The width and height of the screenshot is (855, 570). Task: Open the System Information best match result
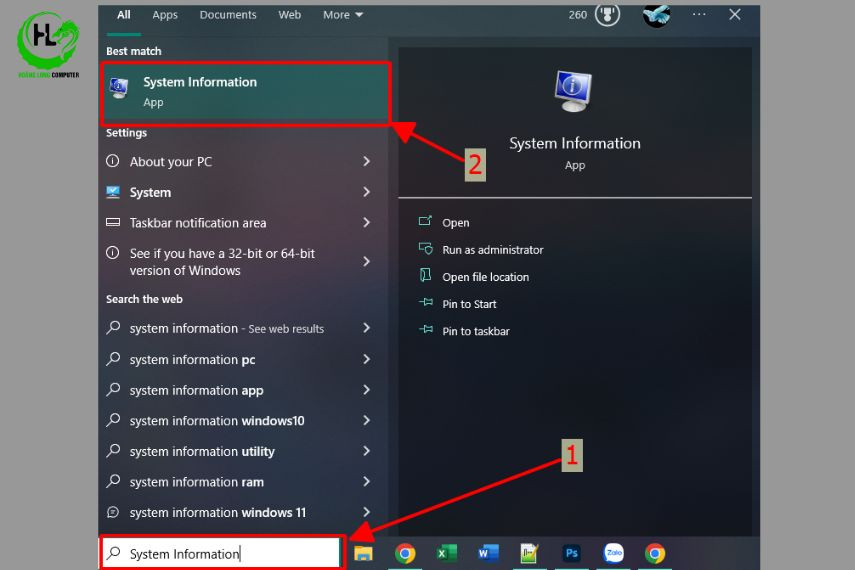(245, 92)
